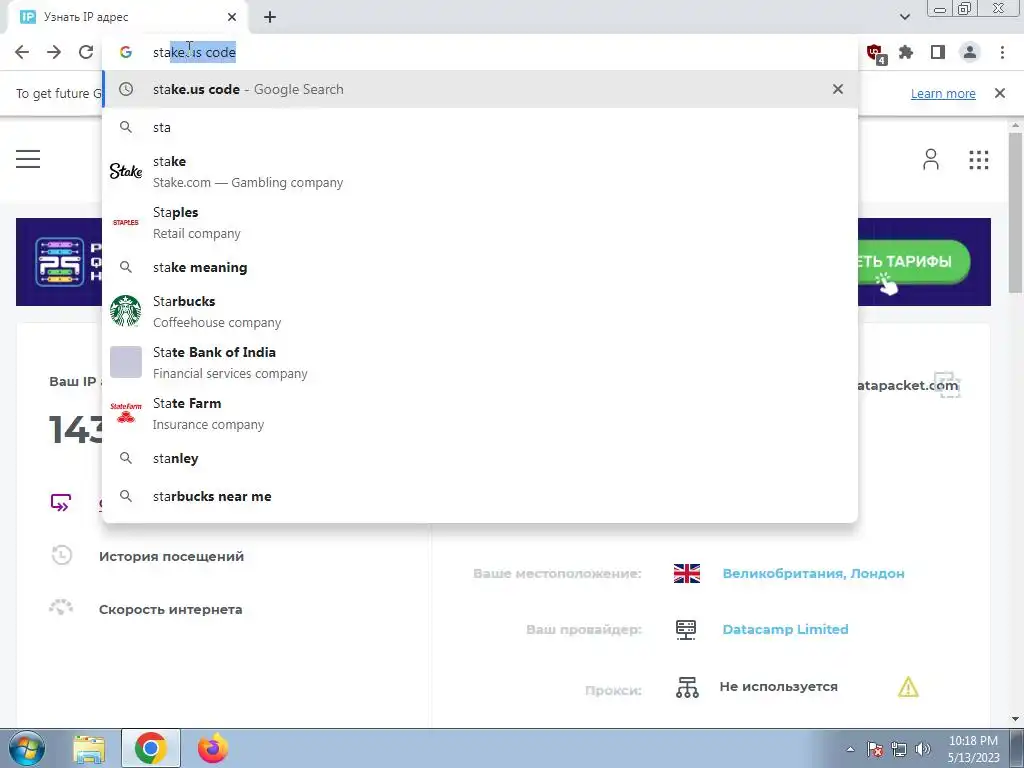Image resolution: width=1024 pixels, height=768 pixels.
Task: Click the volume speaker tray icon
Action: [x=923, y=749]
